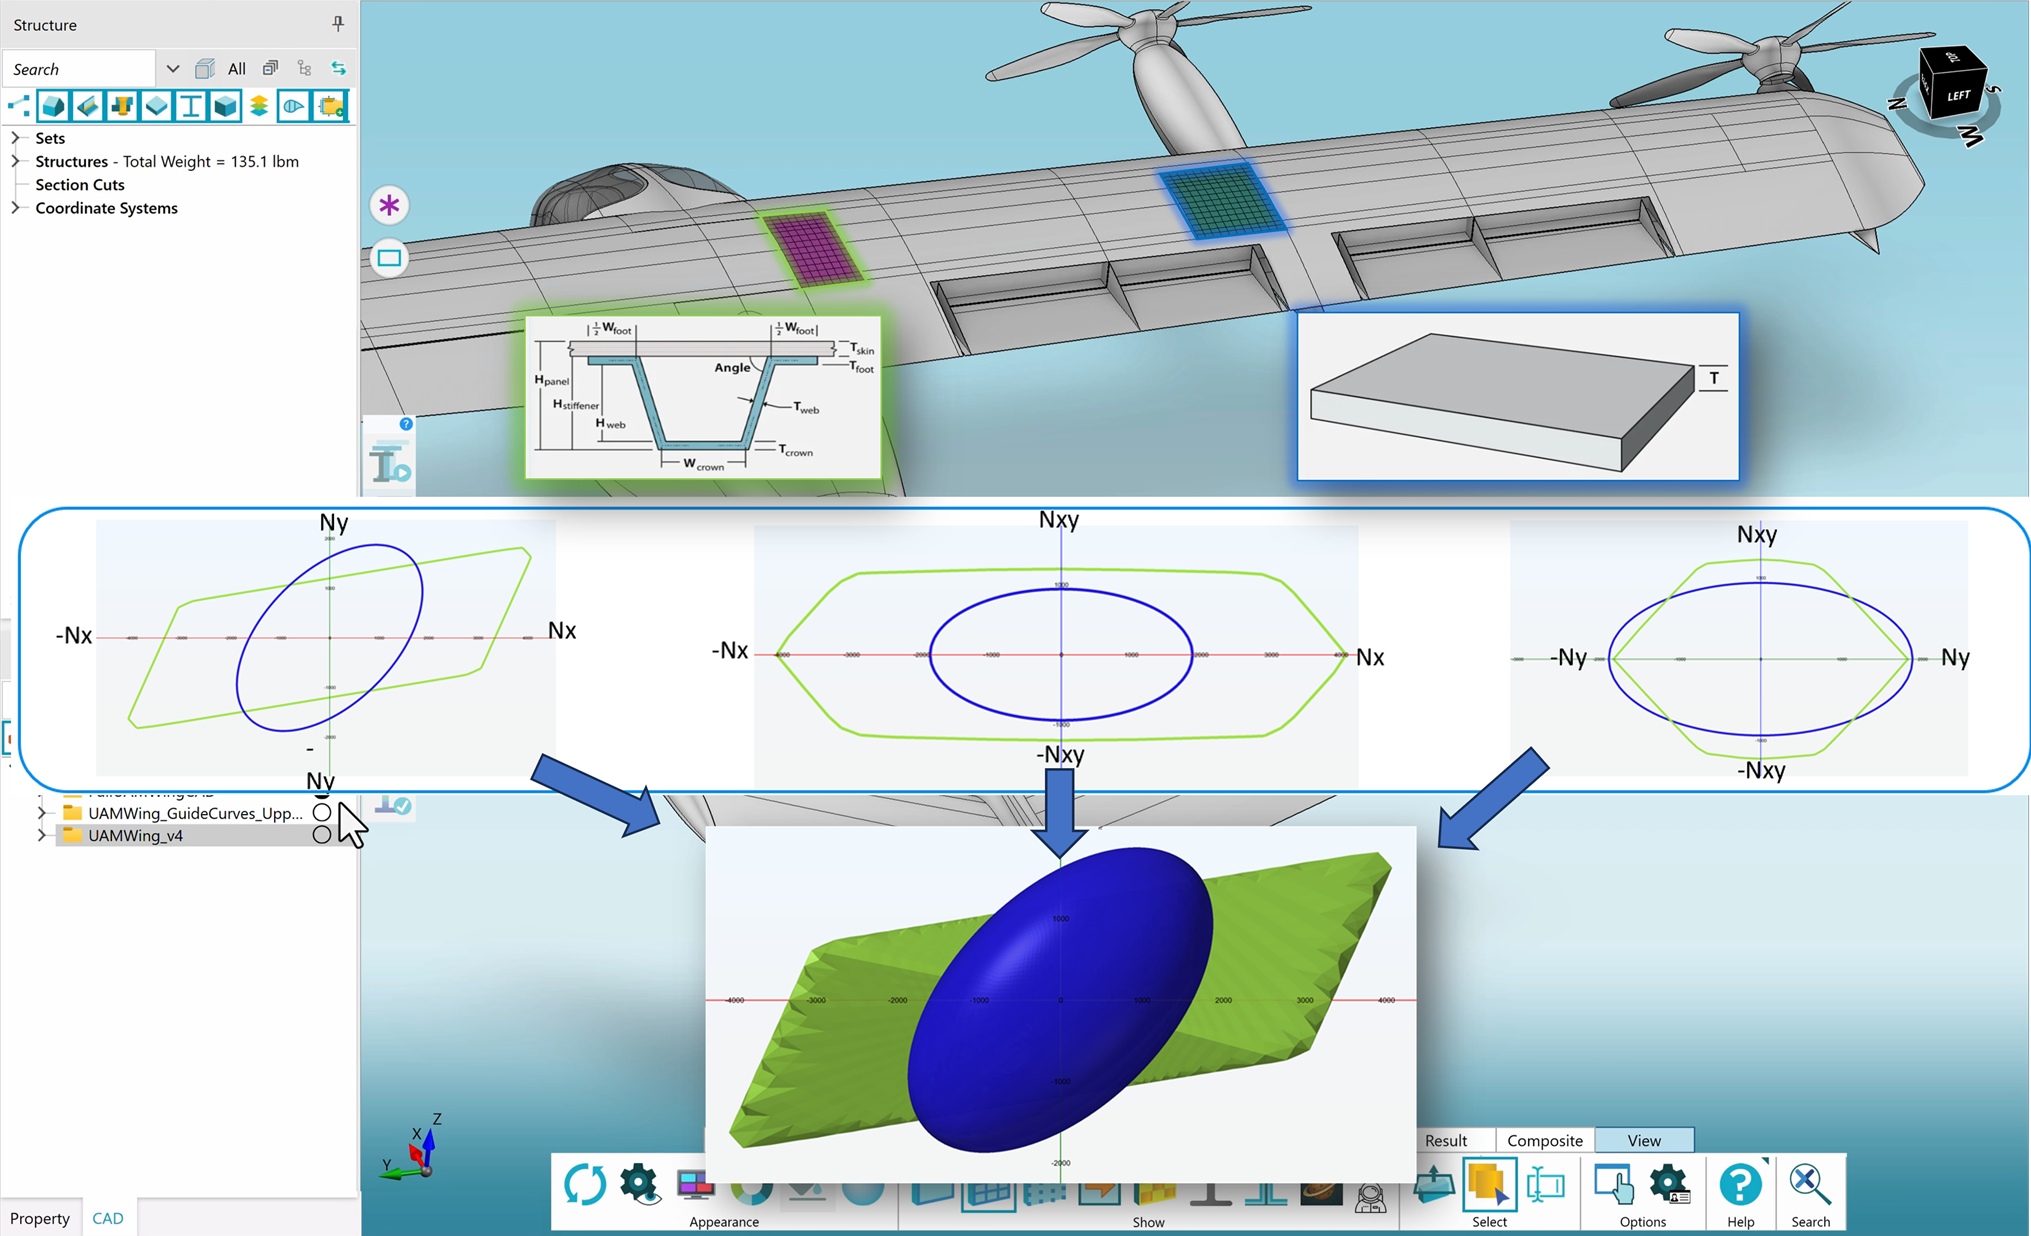Click the Search field in Structure panel
The image size is (2031, 1236).
point(80,69)
